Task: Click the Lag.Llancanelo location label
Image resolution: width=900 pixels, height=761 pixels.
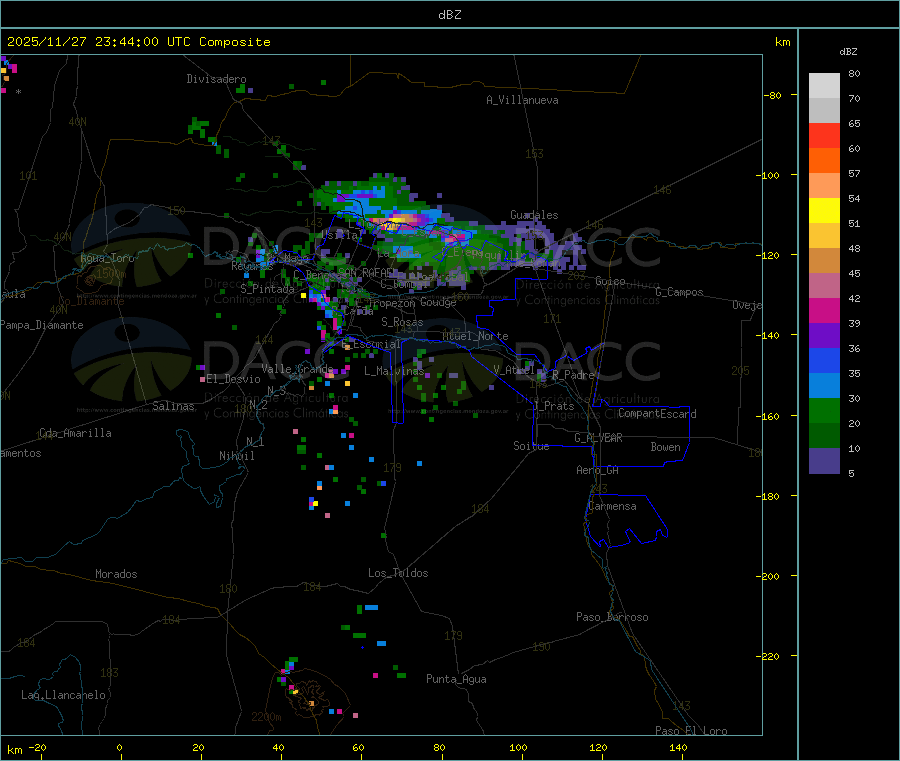Action: pos(63,695)
